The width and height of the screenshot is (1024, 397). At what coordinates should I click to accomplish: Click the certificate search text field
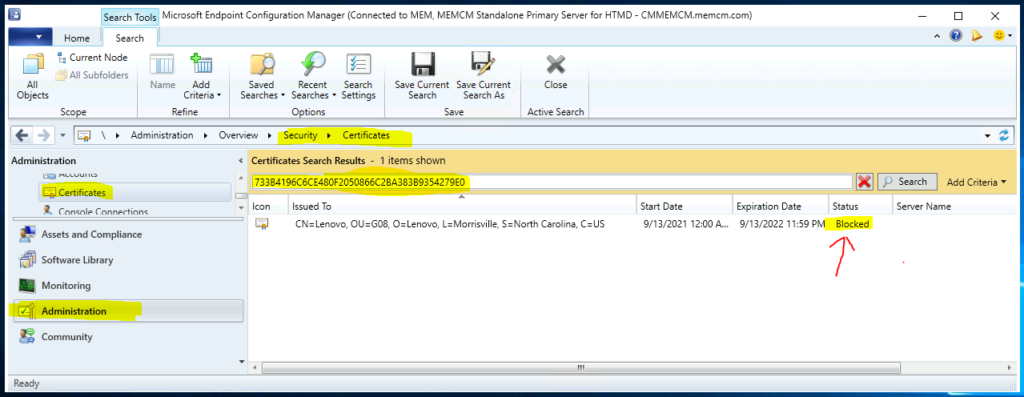pos(552,182)
